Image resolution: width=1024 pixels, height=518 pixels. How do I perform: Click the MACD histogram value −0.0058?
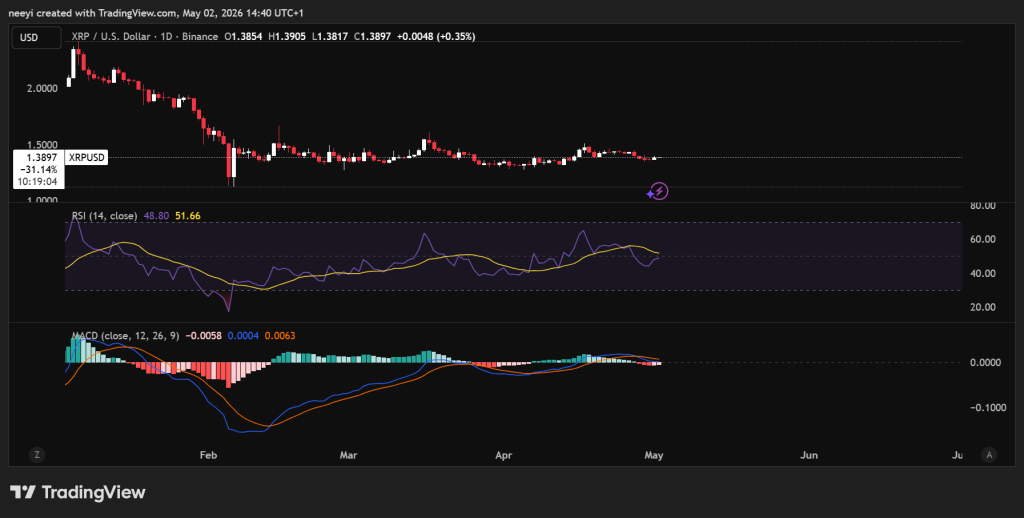pyautogui.click(x=204, y=336)
